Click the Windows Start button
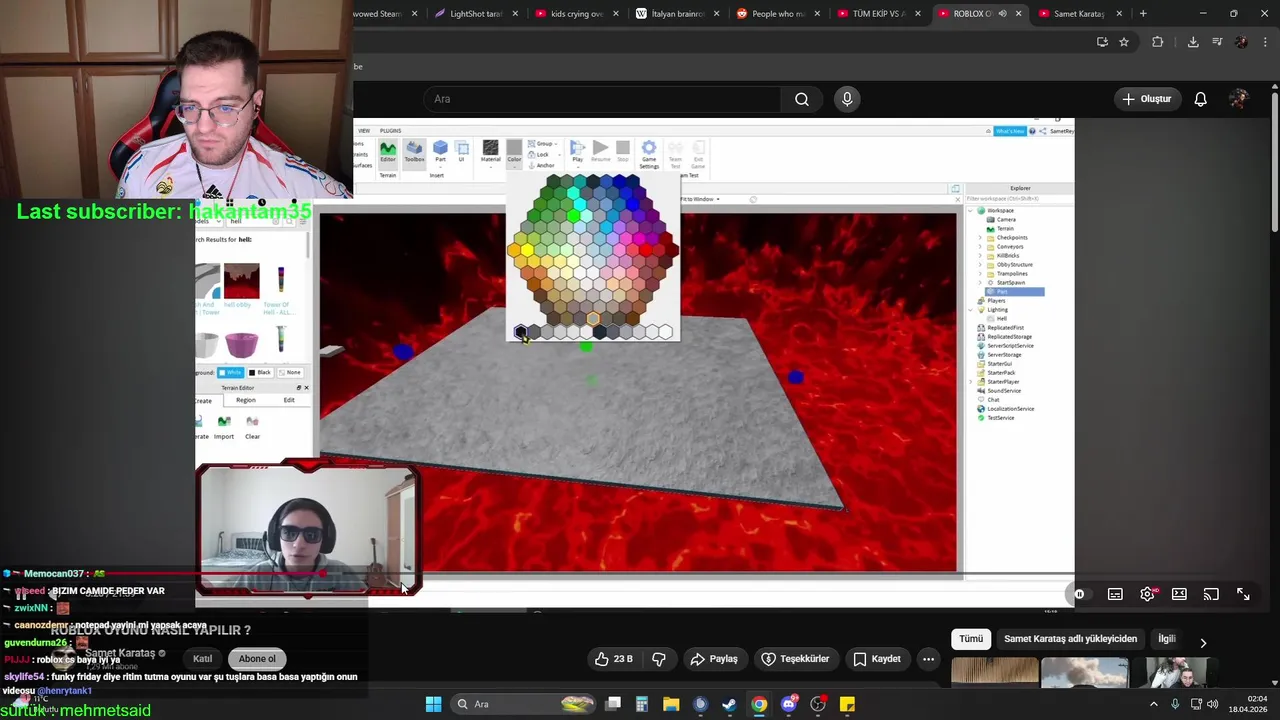This screenshot has width=1280, height=720. (433, 704)
